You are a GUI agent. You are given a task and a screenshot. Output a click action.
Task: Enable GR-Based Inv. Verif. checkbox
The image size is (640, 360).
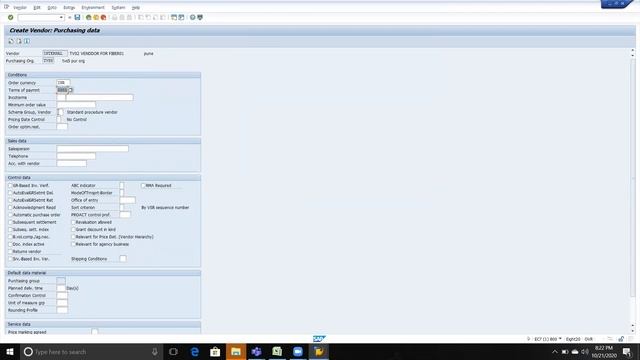click(x=11, y=185)
